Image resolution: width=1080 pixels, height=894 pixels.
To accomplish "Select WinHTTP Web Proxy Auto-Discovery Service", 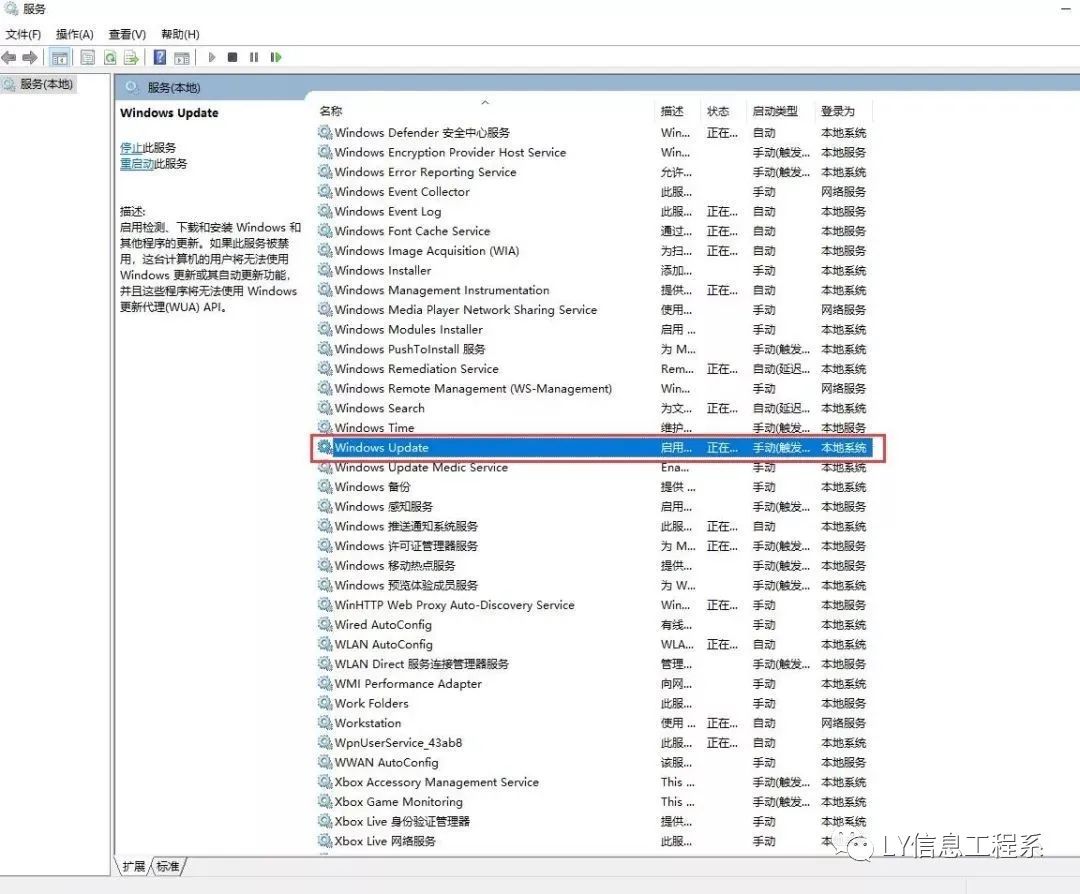I will (x=592, y=605).
